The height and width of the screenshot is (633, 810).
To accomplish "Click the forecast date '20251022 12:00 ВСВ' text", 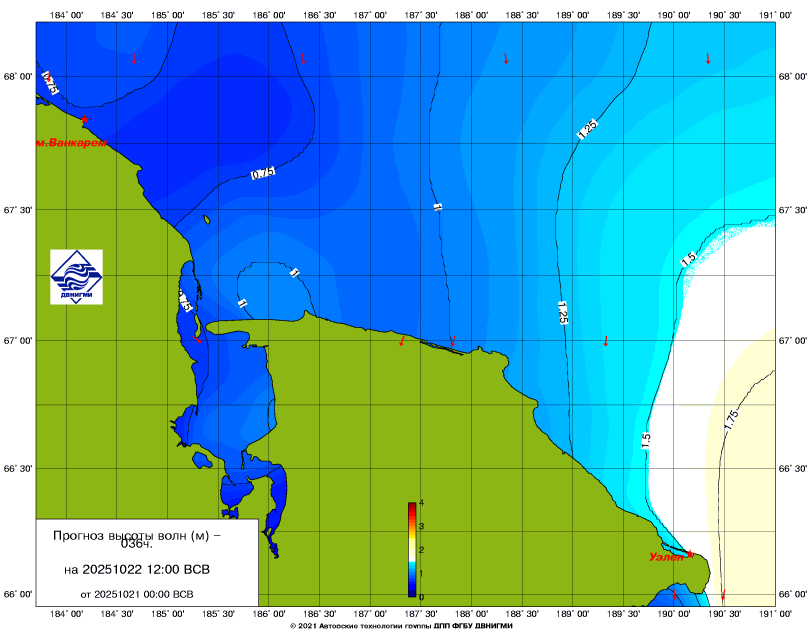I will click(137, 570).
